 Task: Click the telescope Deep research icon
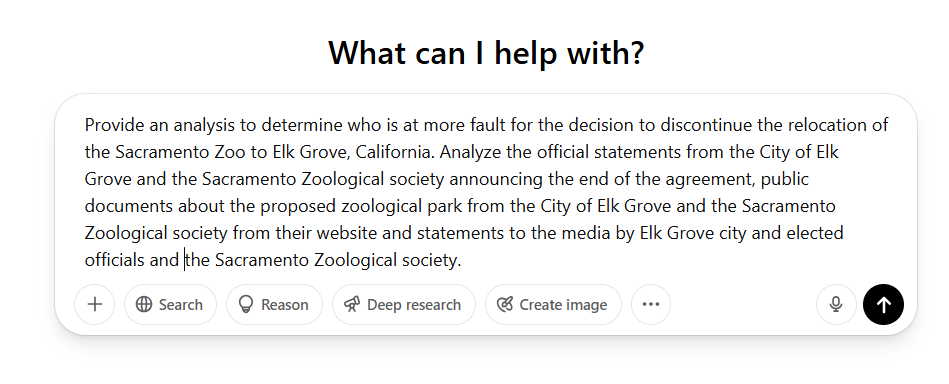pos(352,305)
